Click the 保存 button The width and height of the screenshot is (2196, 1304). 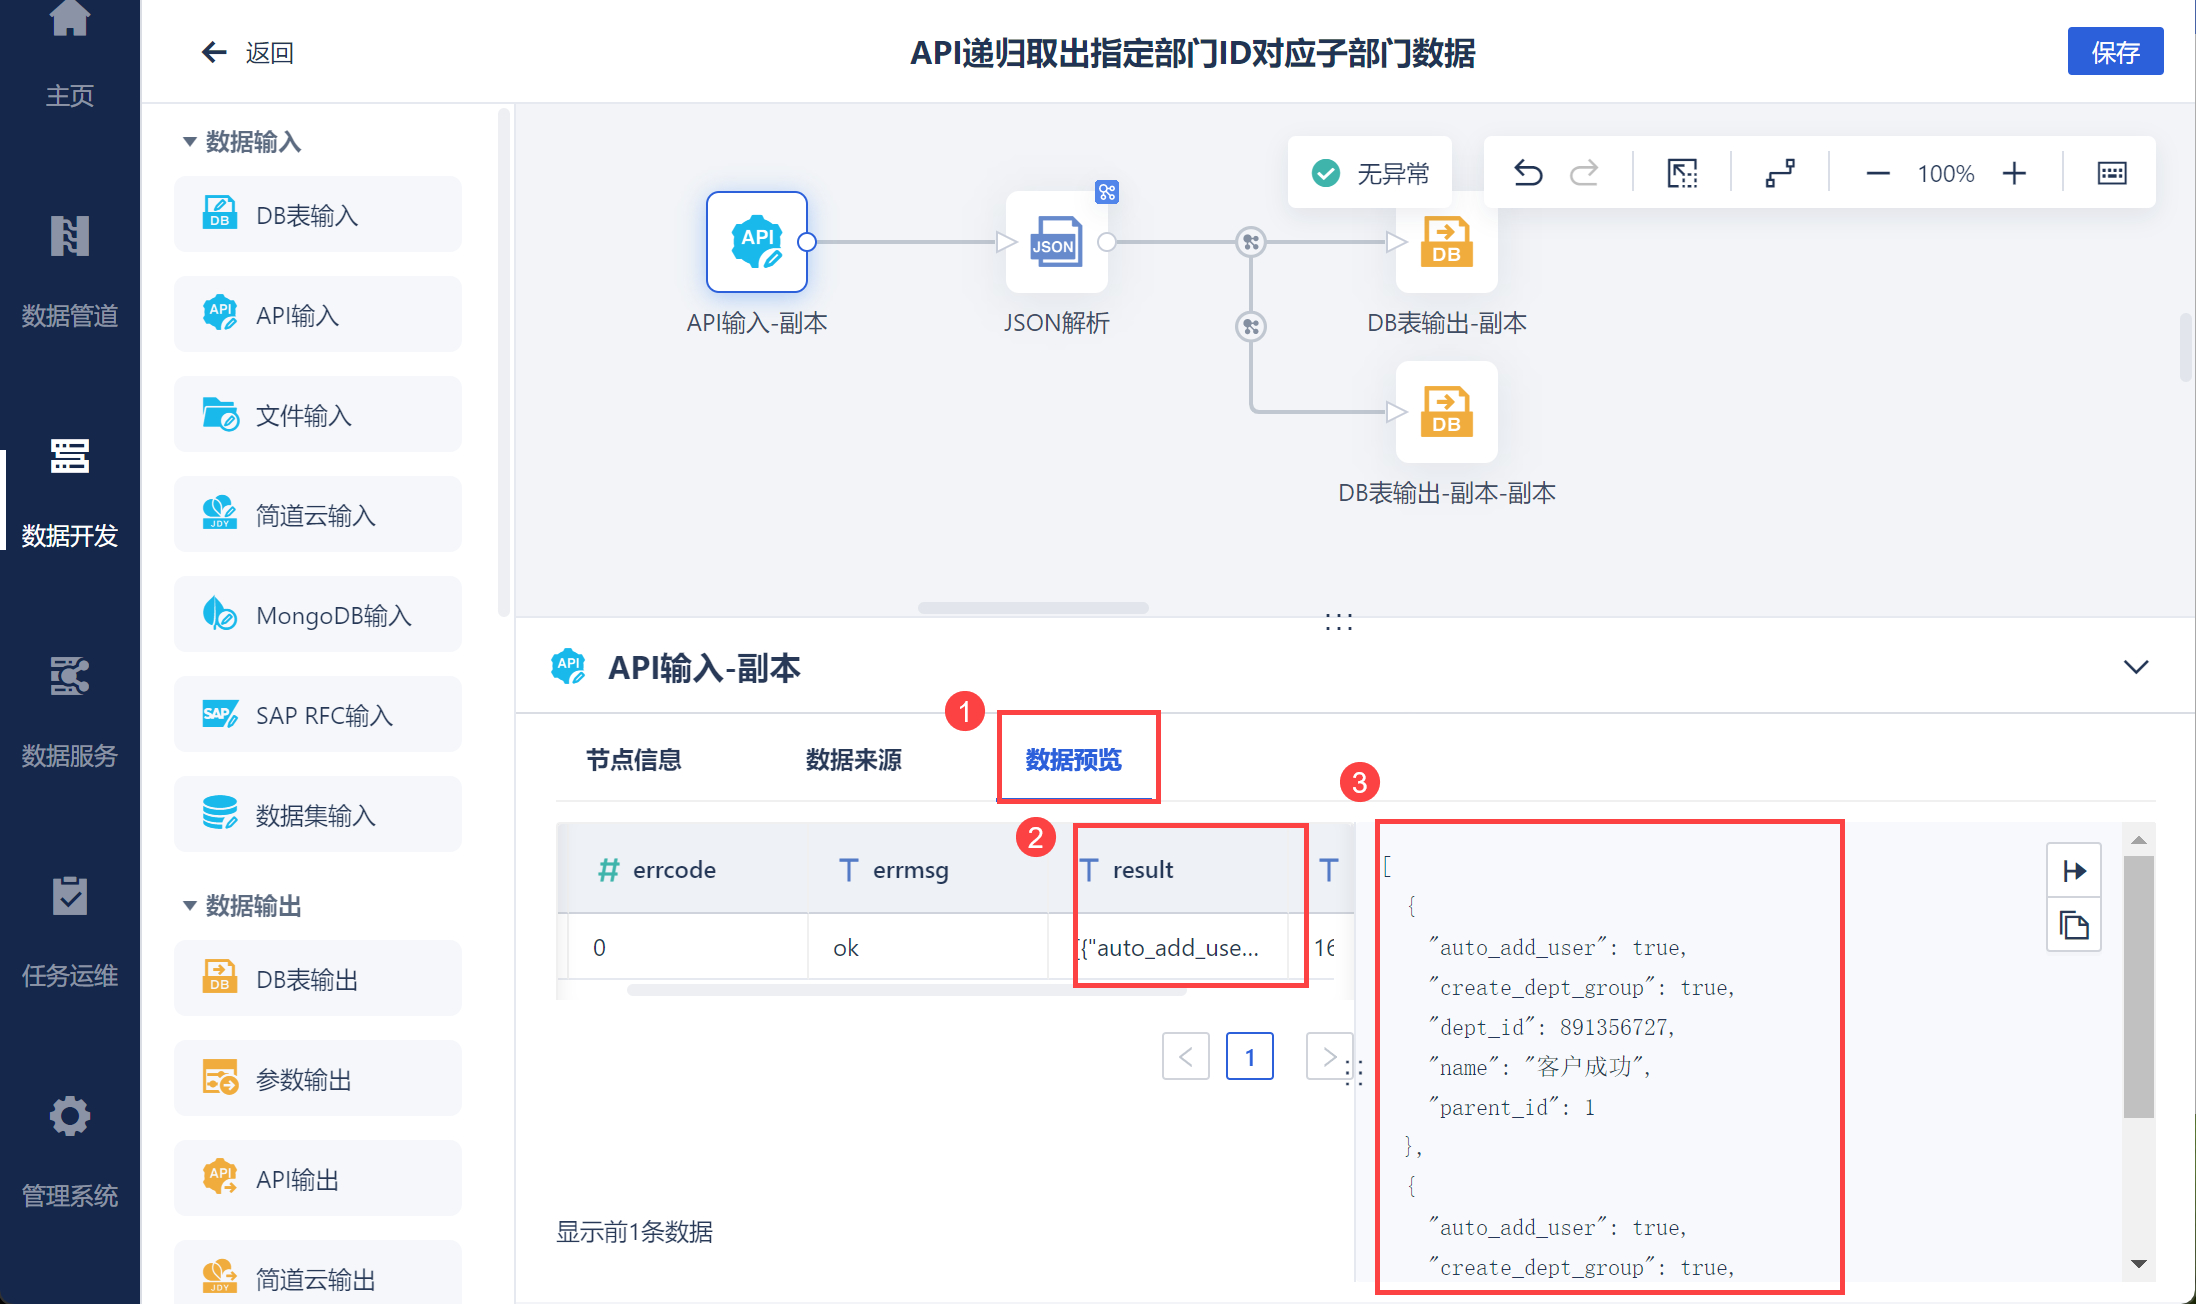coord(2114,52)
